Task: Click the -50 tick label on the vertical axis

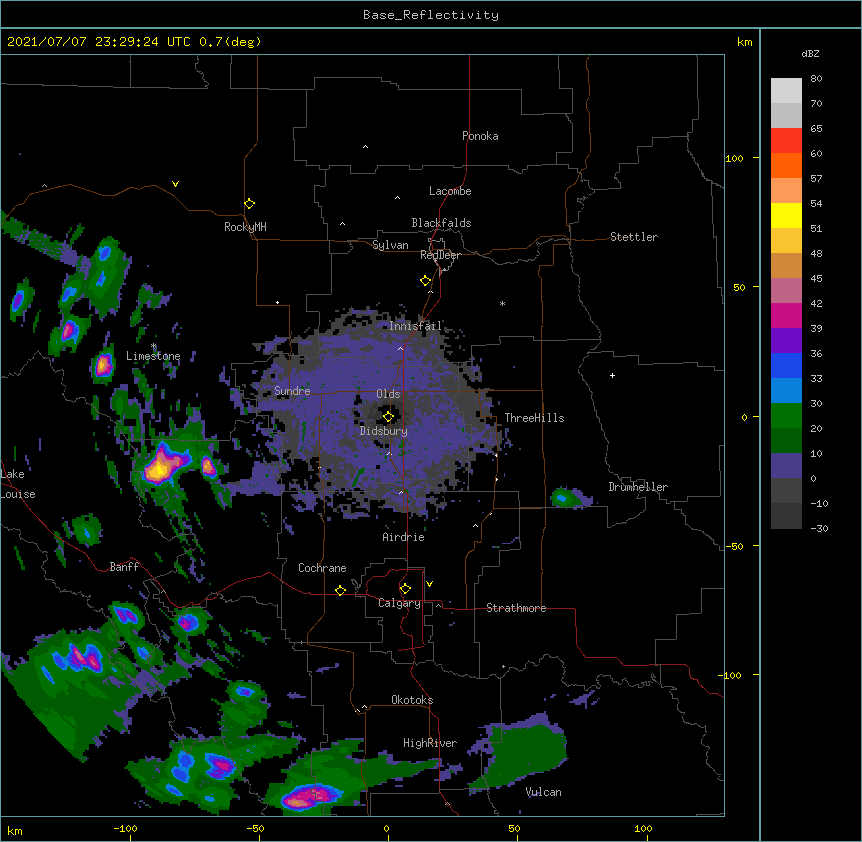Action: coord(734,546)
